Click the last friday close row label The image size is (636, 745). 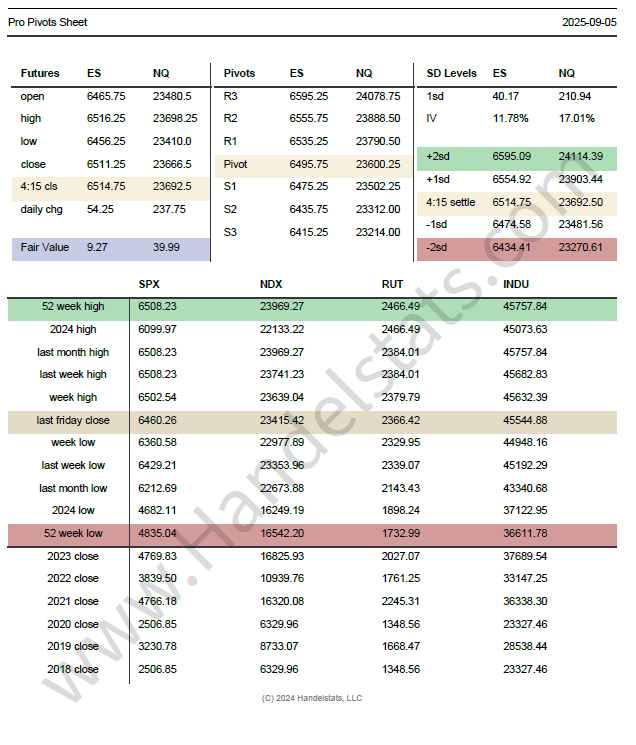(x=73, y=420)
